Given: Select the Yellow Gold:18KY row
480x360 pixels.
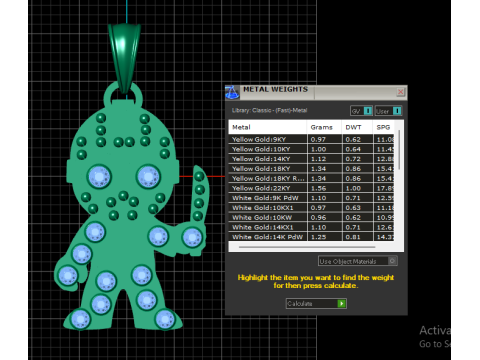Looking at the screenshot, I should coord(311,169).
